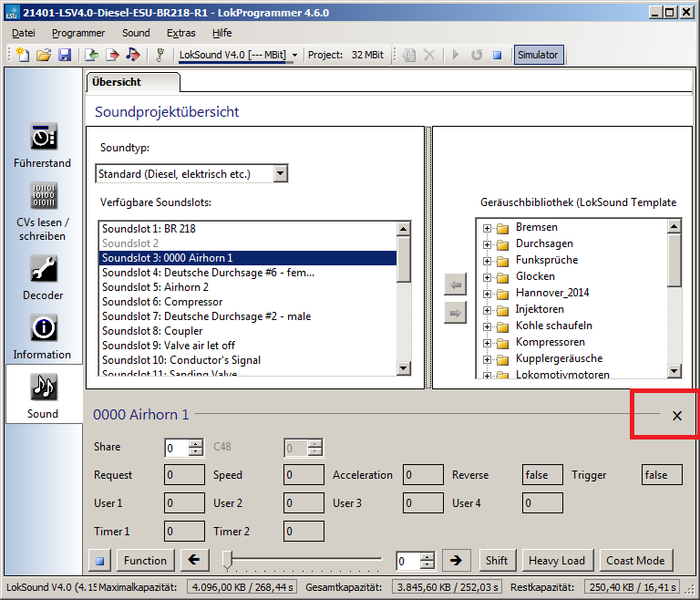Click the speed step value stepper
Screen dimensions: 700x600
(427, 561)
